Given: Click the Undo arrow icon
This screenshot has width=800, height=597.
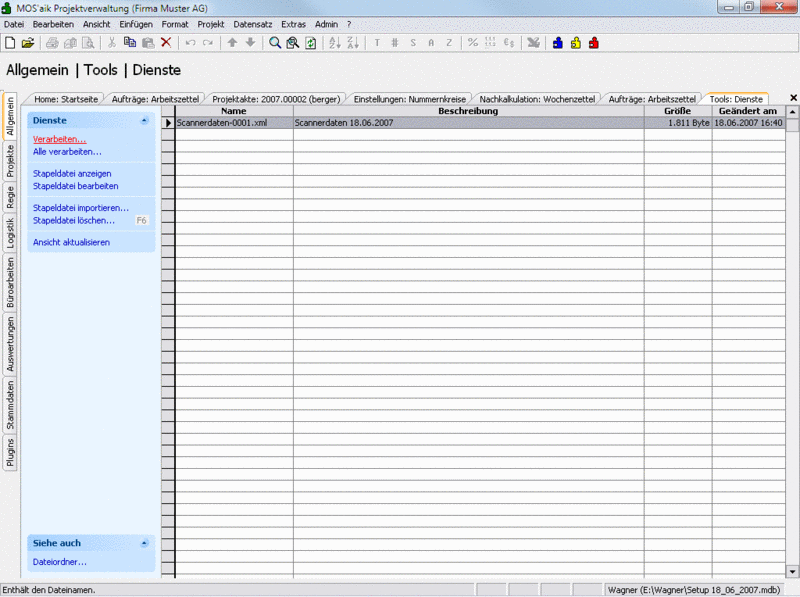Looking at the screenshot, I should 190,43.
